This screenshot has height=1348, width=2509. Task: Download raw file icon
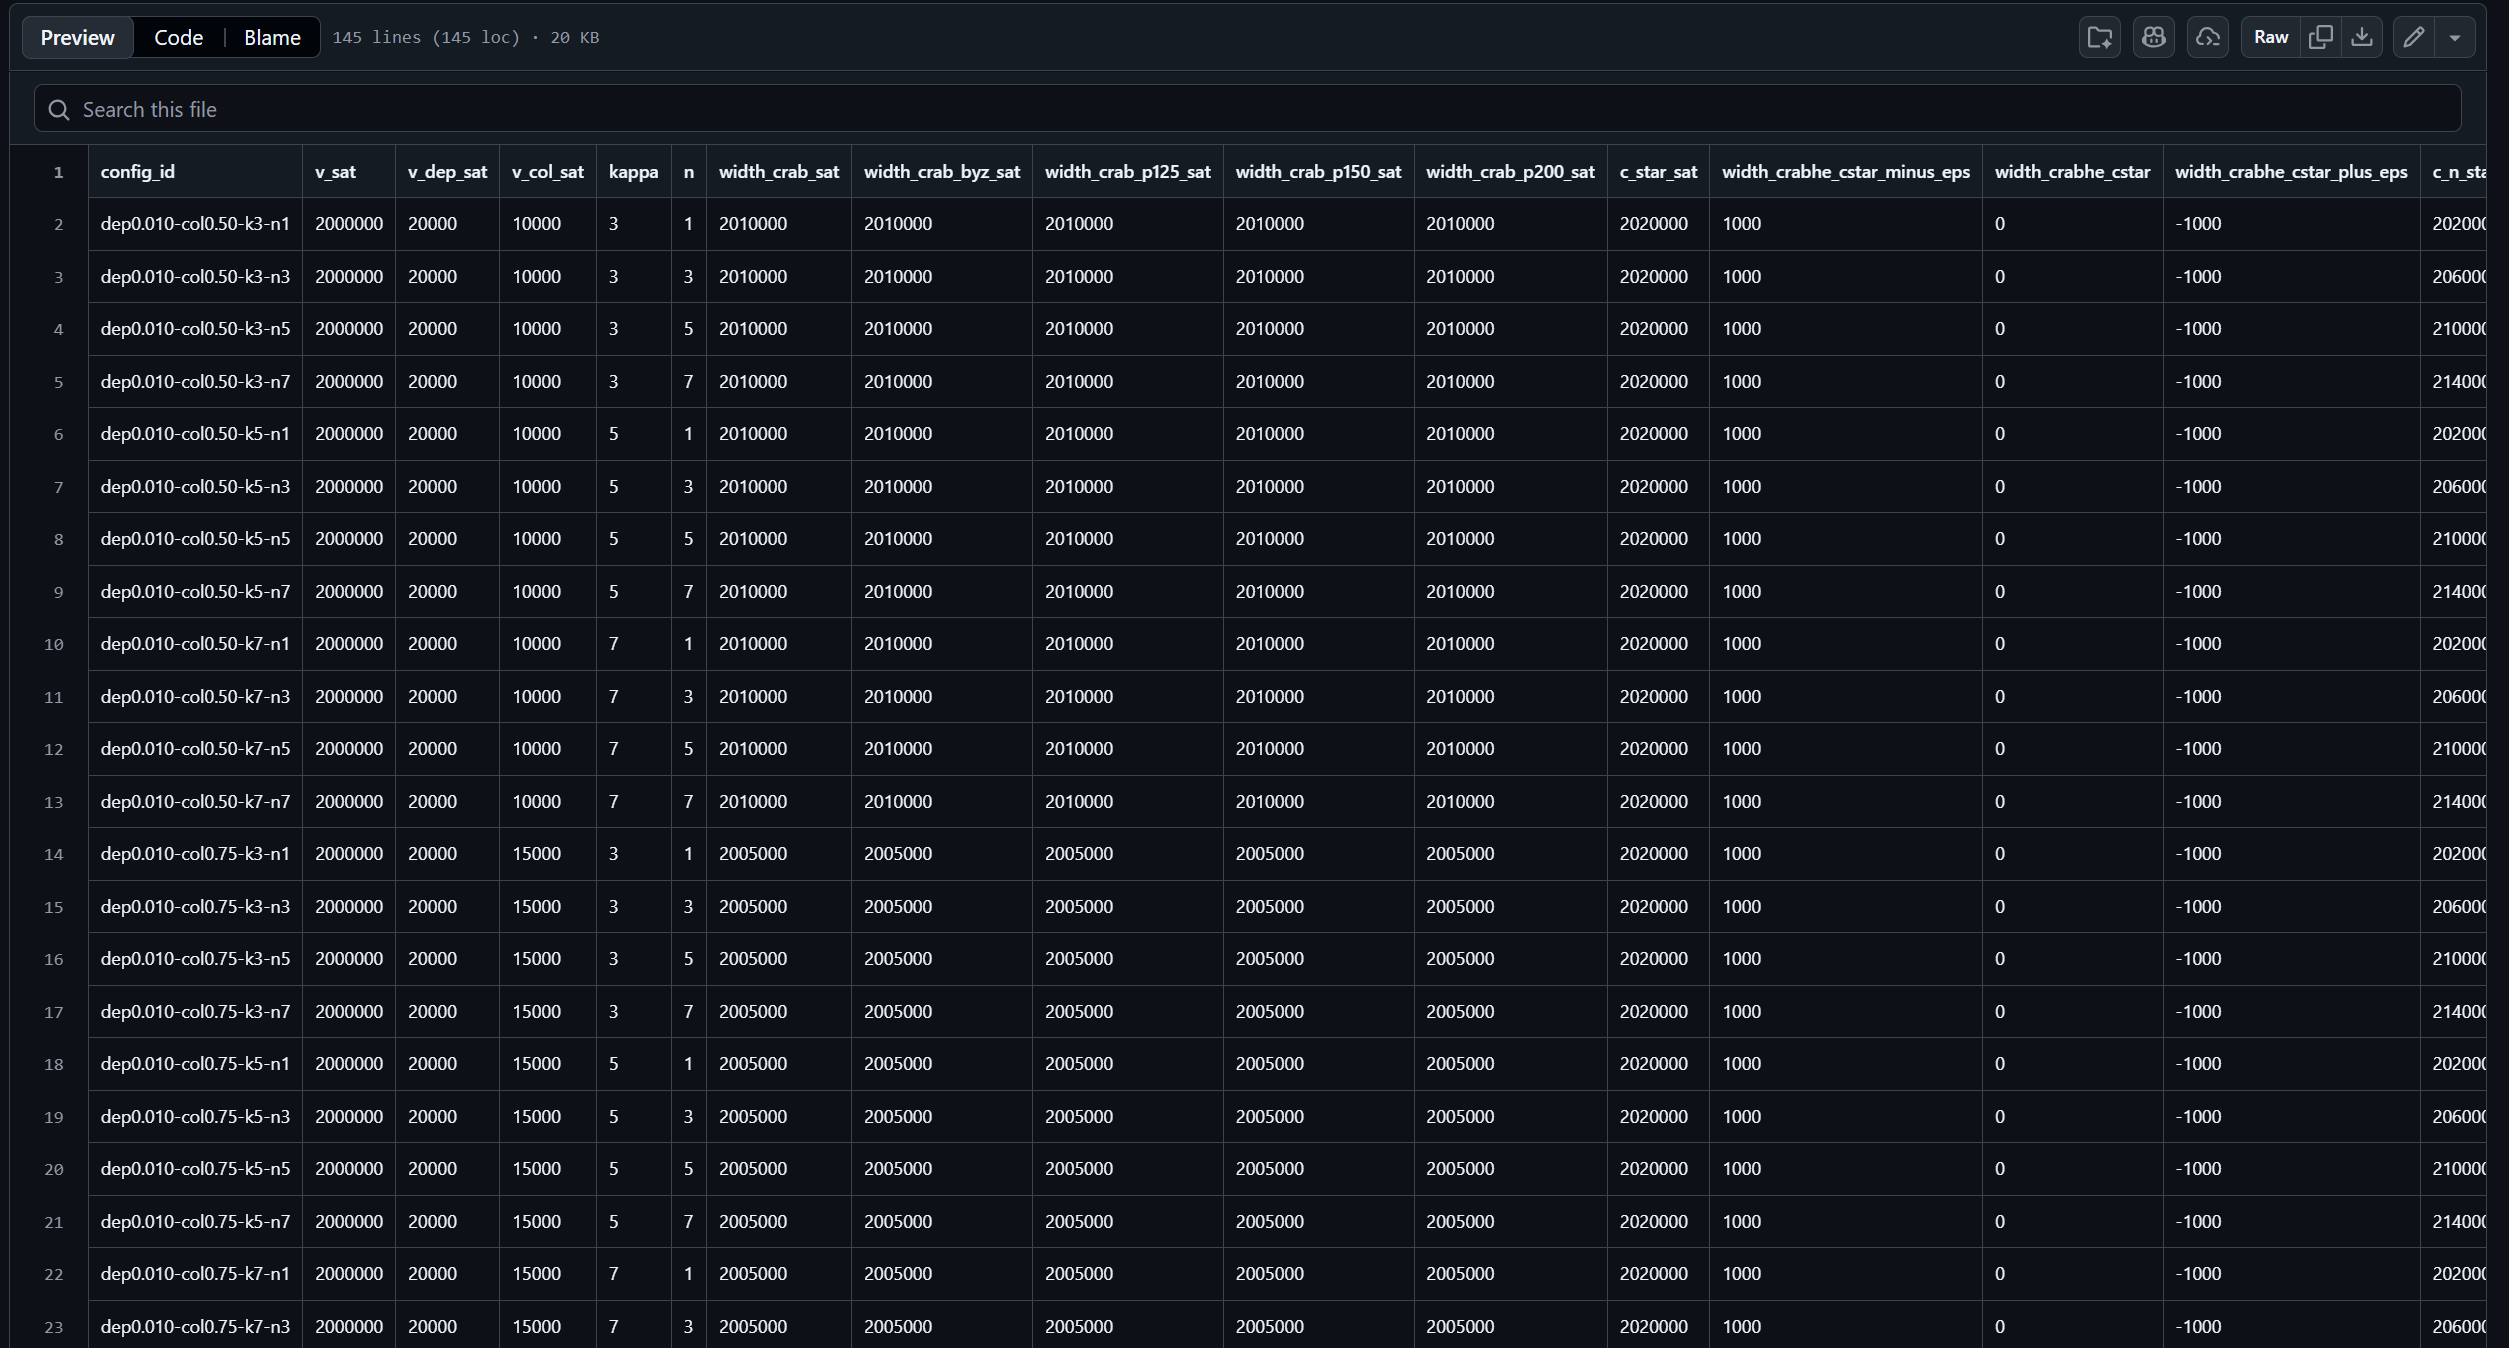pyautogui.click(x=2361, y=38)
